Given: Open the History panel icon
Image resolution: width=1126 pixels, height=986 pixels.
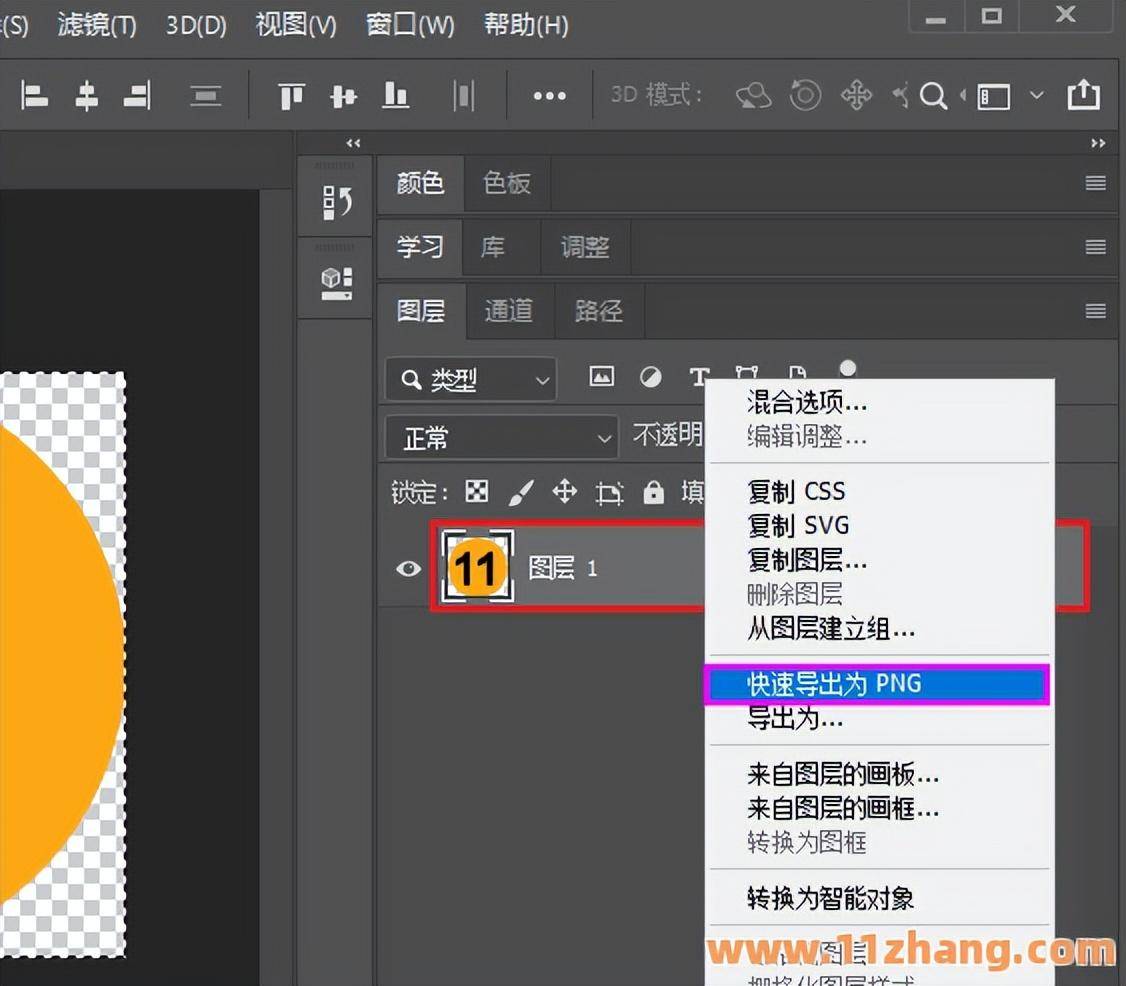Looking at the screenshot, I should pyautogui.click(x=337, y=203).
